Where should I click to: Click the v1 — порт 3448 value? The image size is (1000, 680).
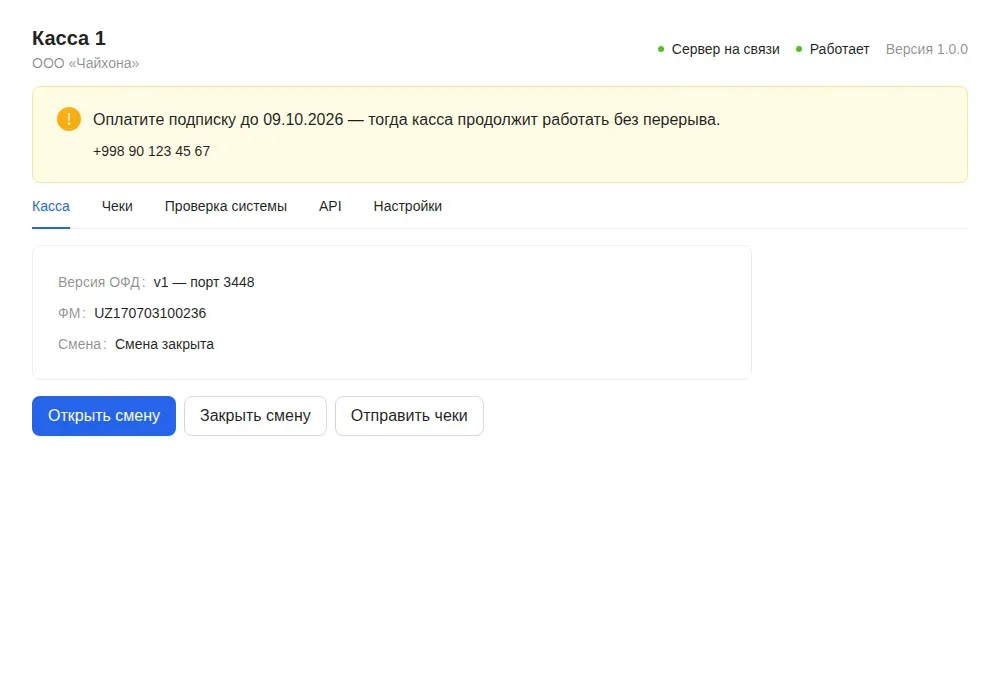(204, 283)
